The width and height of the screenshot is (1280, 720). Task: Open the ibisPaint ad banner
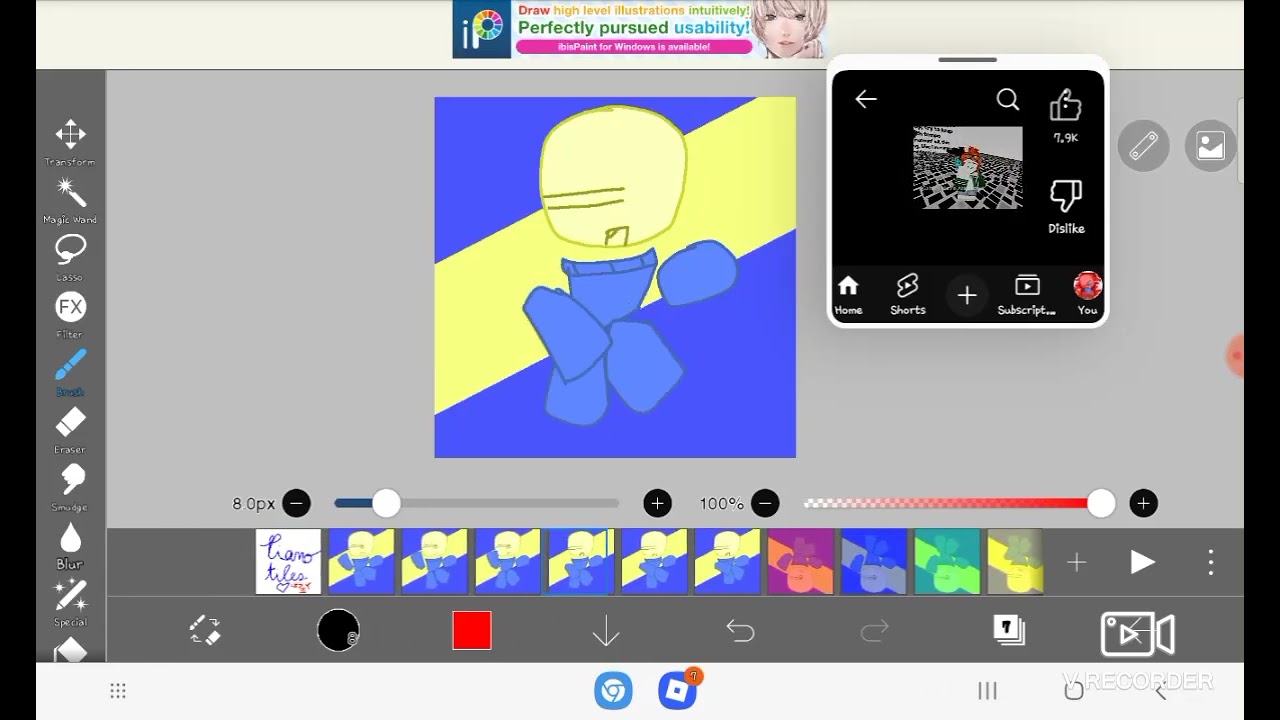640,29
